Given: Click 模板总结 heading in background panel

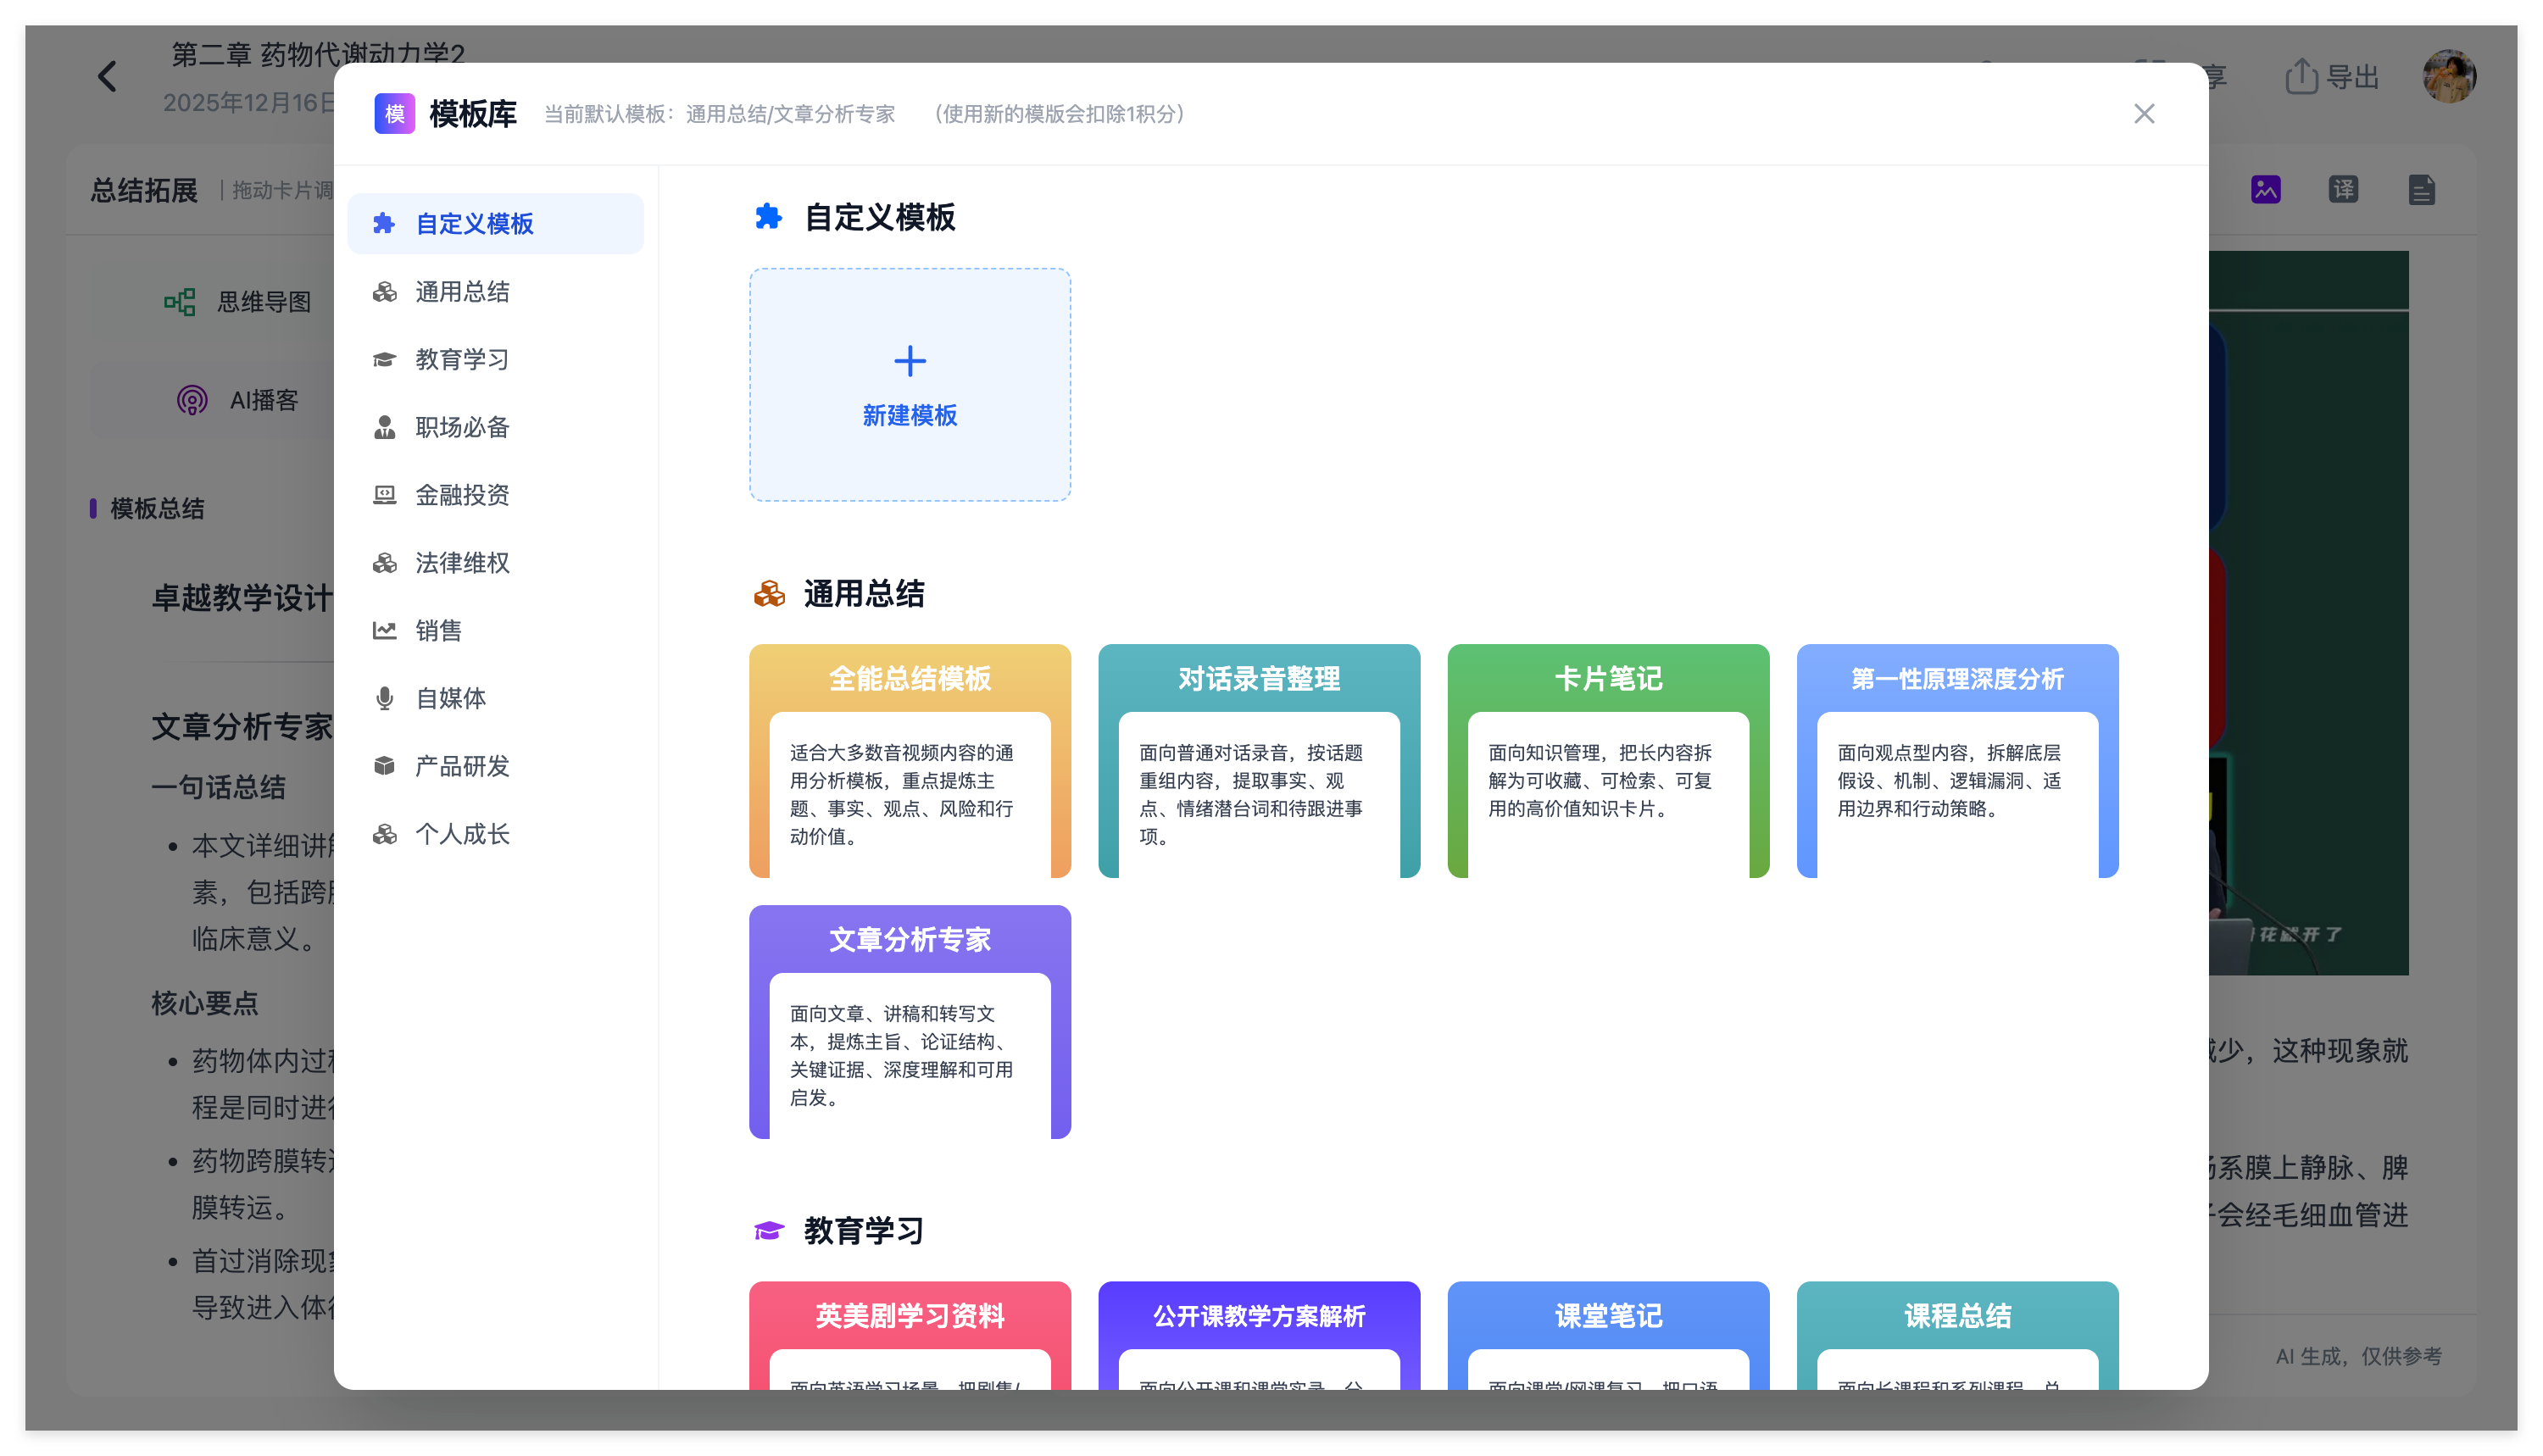Looking at the screenshot, I should [157, 509].
